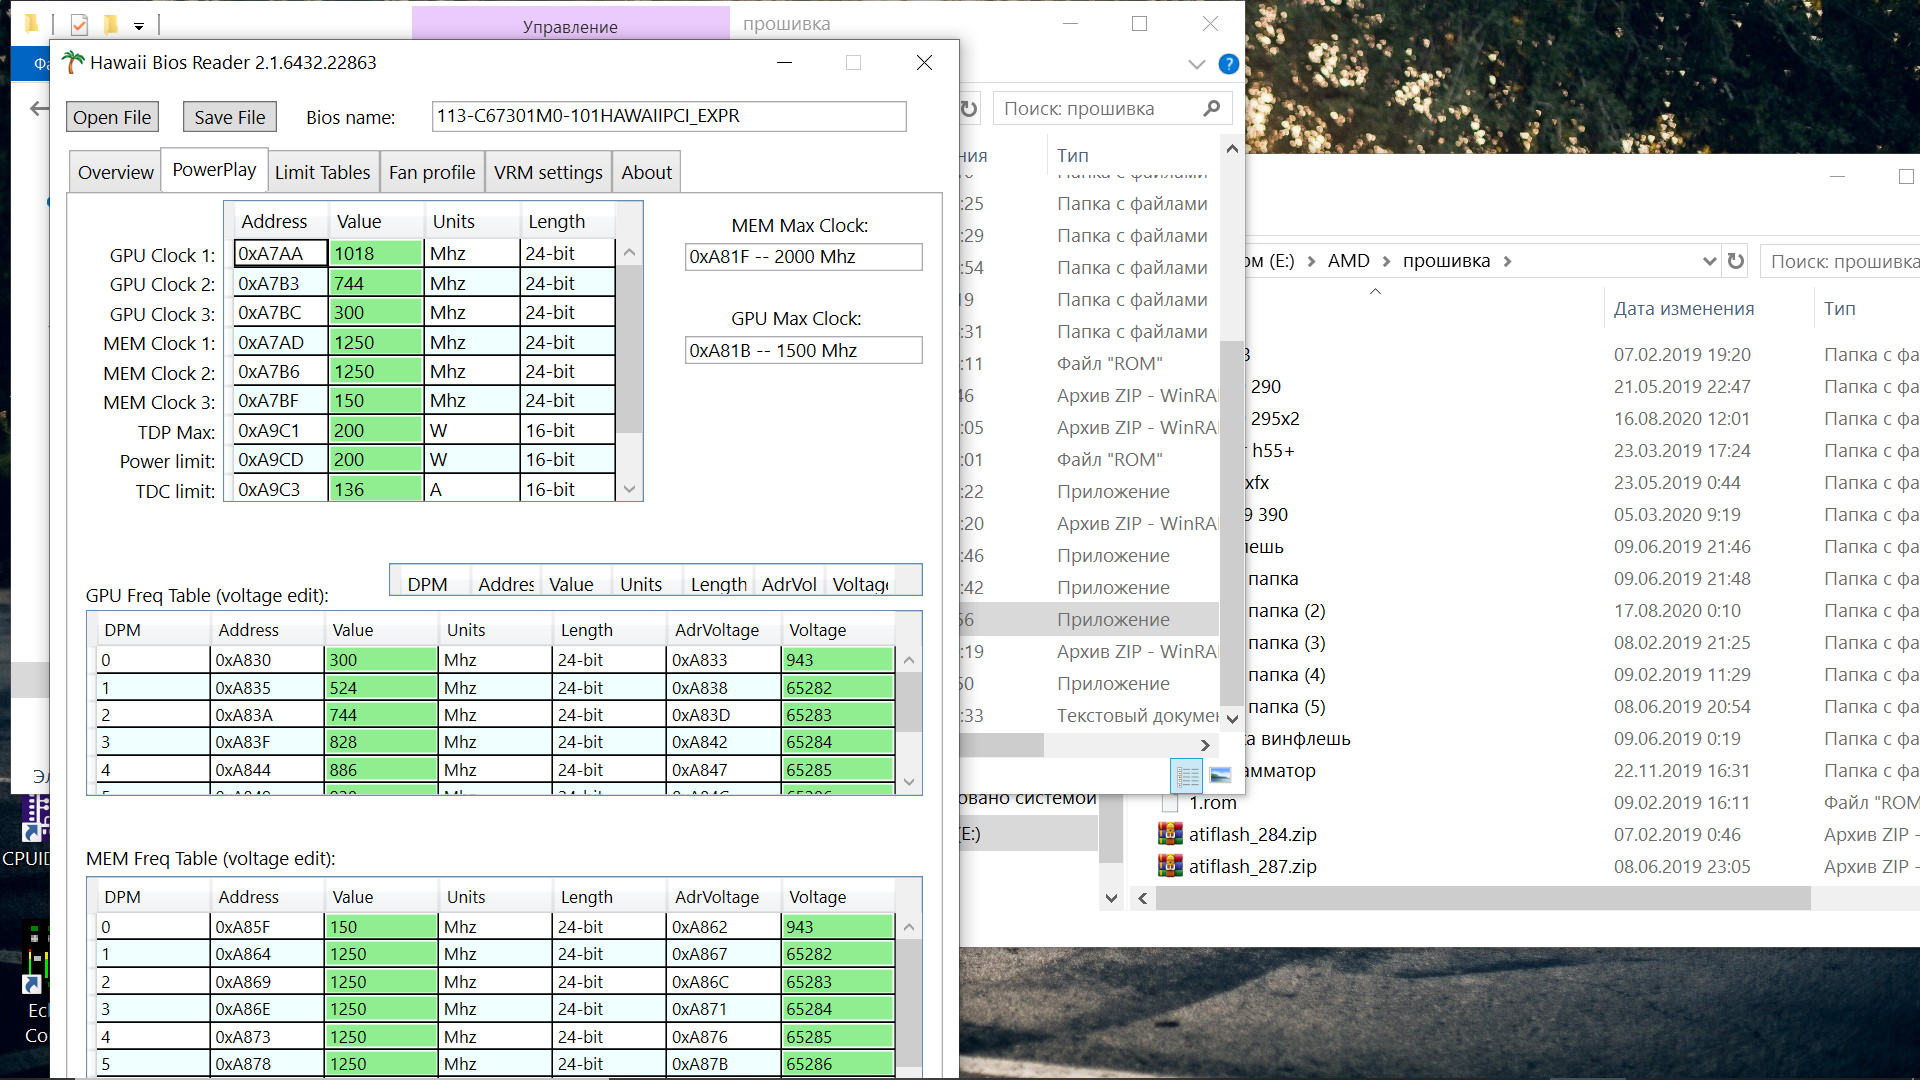Click the Bios name text field

click(668, 116)
